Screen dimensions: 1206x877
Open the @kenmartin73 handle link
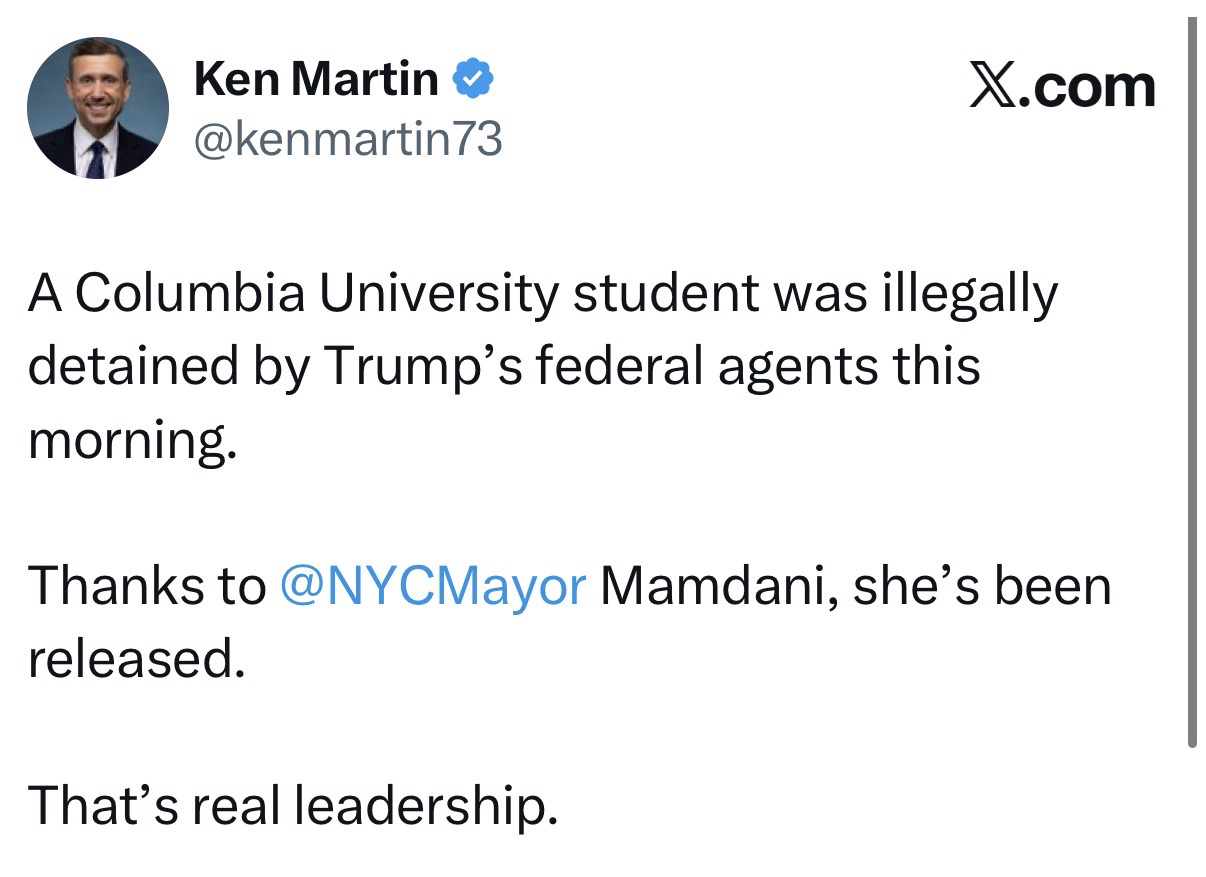347,139
